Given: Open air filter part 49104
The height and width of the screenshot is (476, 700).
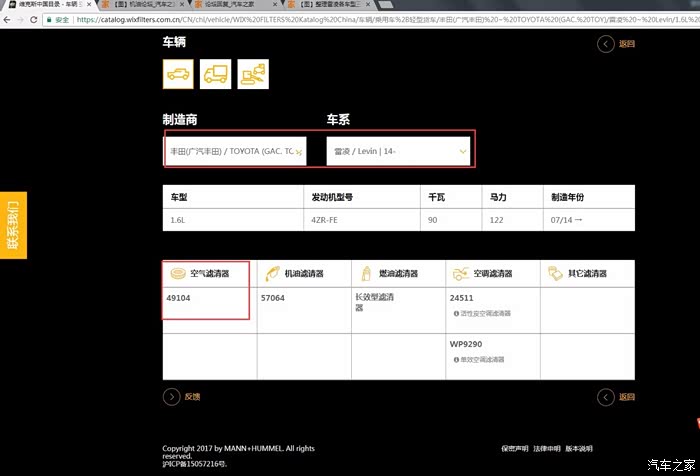Looking at the screenshot, I should coord(178,298).
